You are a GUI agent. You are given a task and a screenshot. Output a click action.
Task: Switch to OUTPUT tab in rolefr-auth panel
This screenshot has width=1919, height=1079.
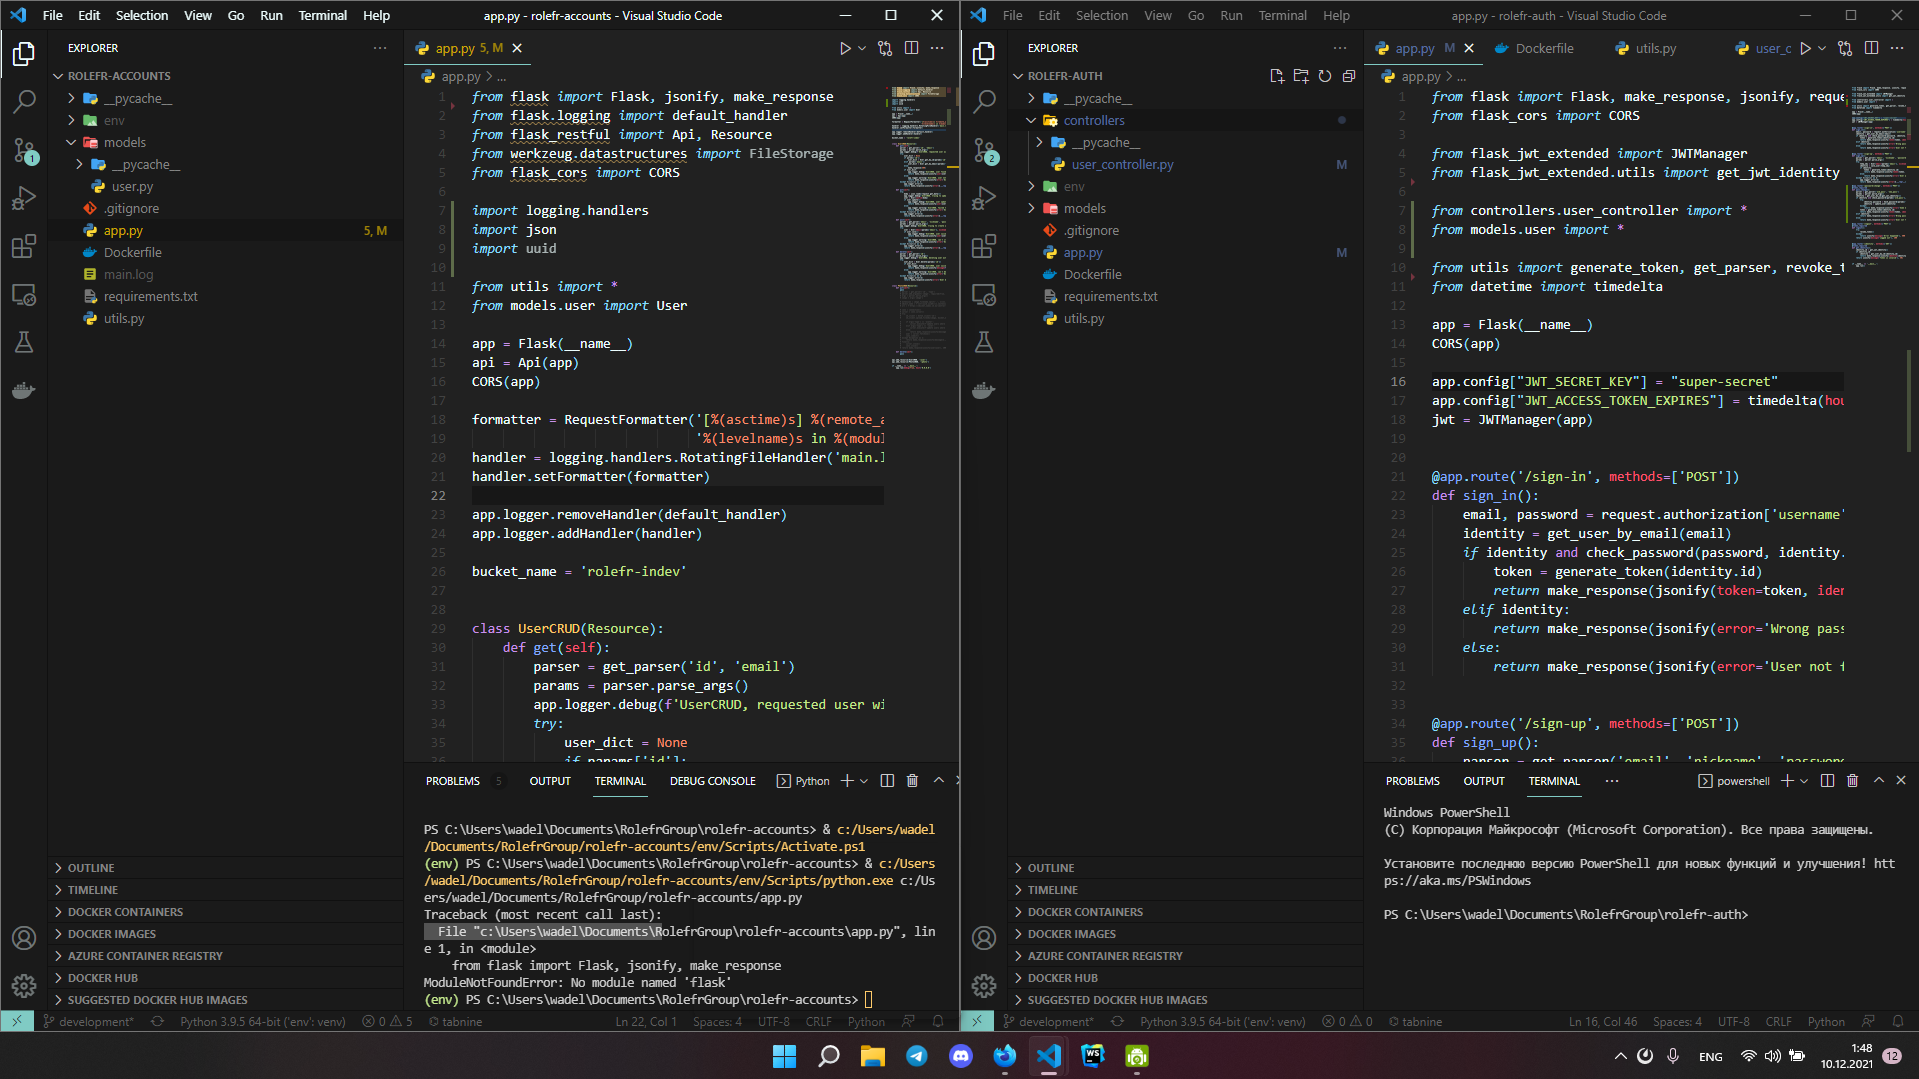tap(1483, 781)
